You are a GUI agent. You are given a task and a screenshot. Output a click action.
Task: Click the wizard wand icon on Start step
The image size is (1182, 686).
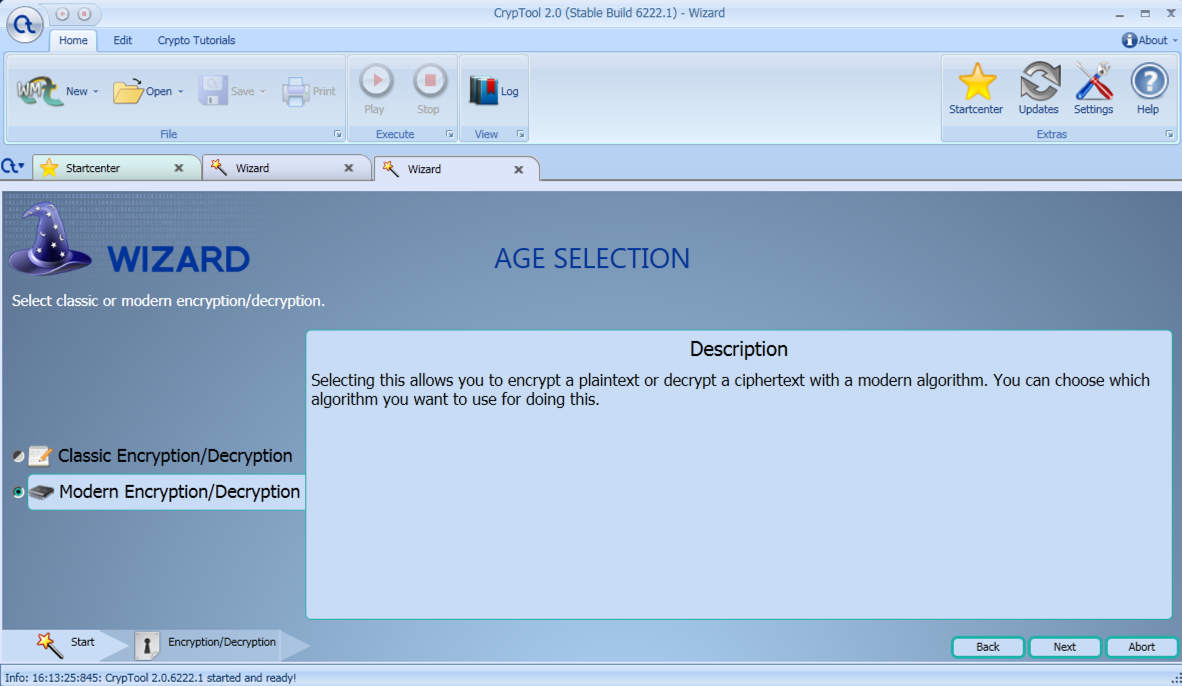(x=50, y=645)
